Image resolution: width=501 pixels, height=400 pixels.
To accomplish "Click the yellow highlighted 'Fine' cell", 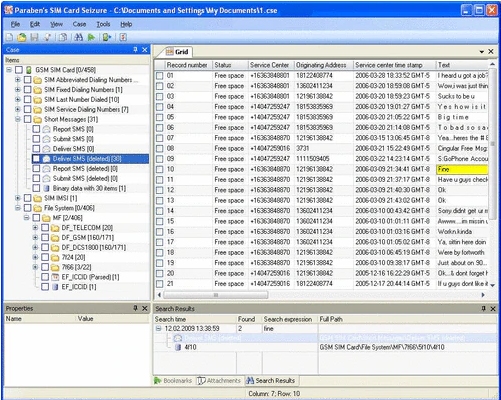I will point(462,169).
